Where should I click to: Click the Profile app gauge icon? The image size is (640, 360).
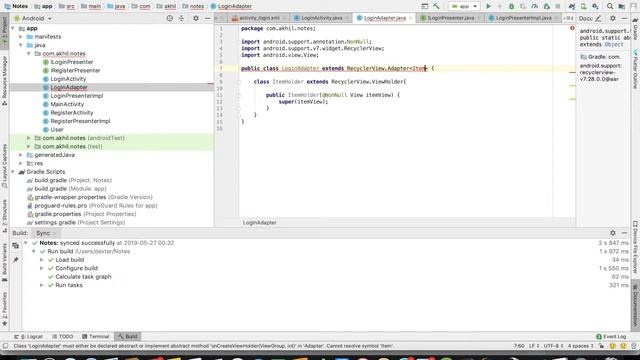pos(535,6)
